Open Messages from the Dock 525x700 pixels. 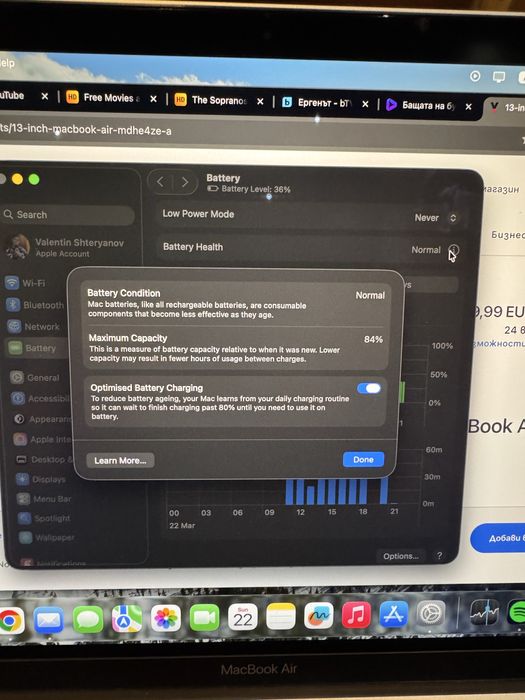pyautogui.click(x=88, y=620)
